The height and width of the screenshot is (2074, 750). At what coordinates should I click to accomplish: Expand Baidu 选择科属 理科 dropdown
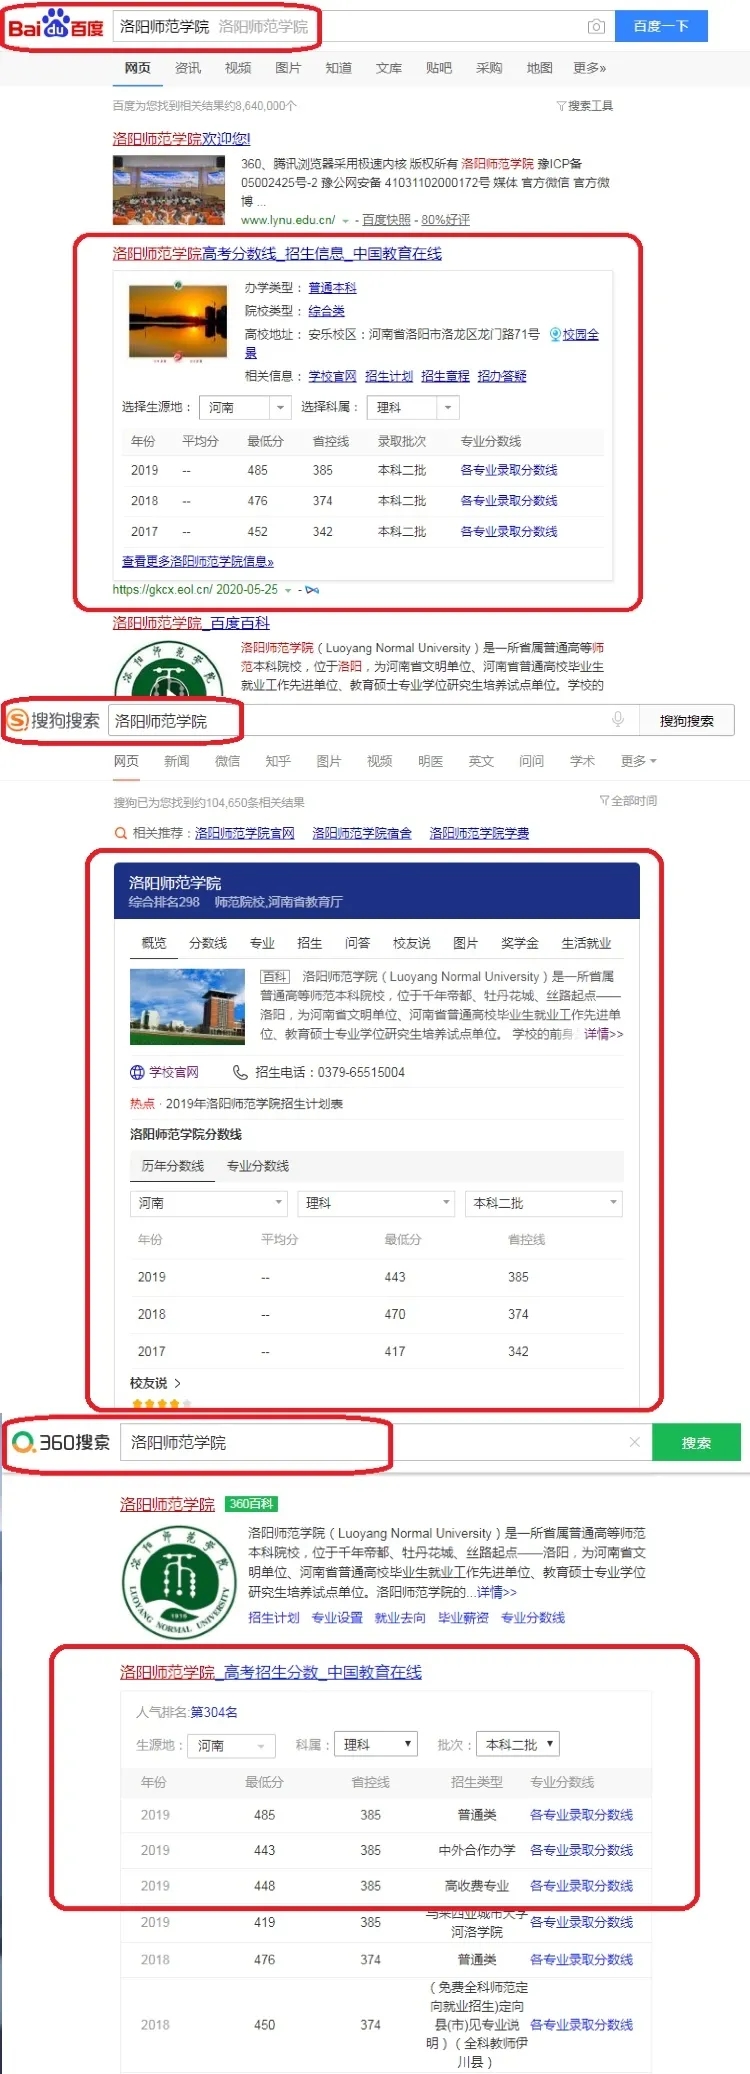point(412,407)
